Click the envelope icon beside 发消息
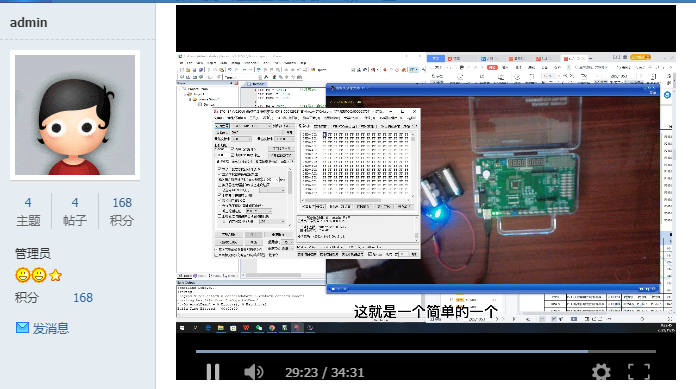This screenshot has height=389, width=696. tap(22, 328)
